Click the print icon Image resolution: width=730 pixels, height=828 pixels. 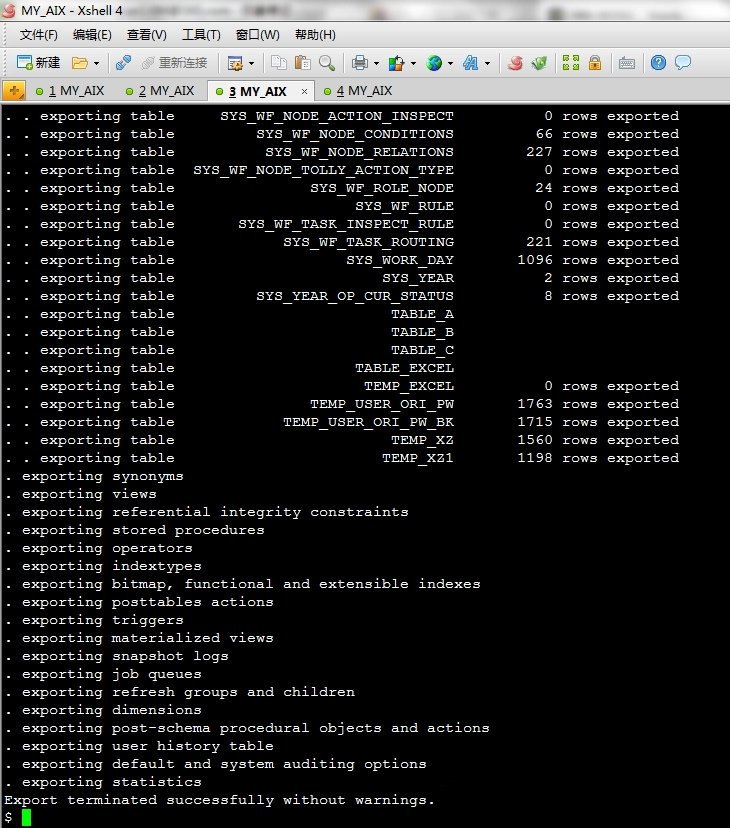359,62
